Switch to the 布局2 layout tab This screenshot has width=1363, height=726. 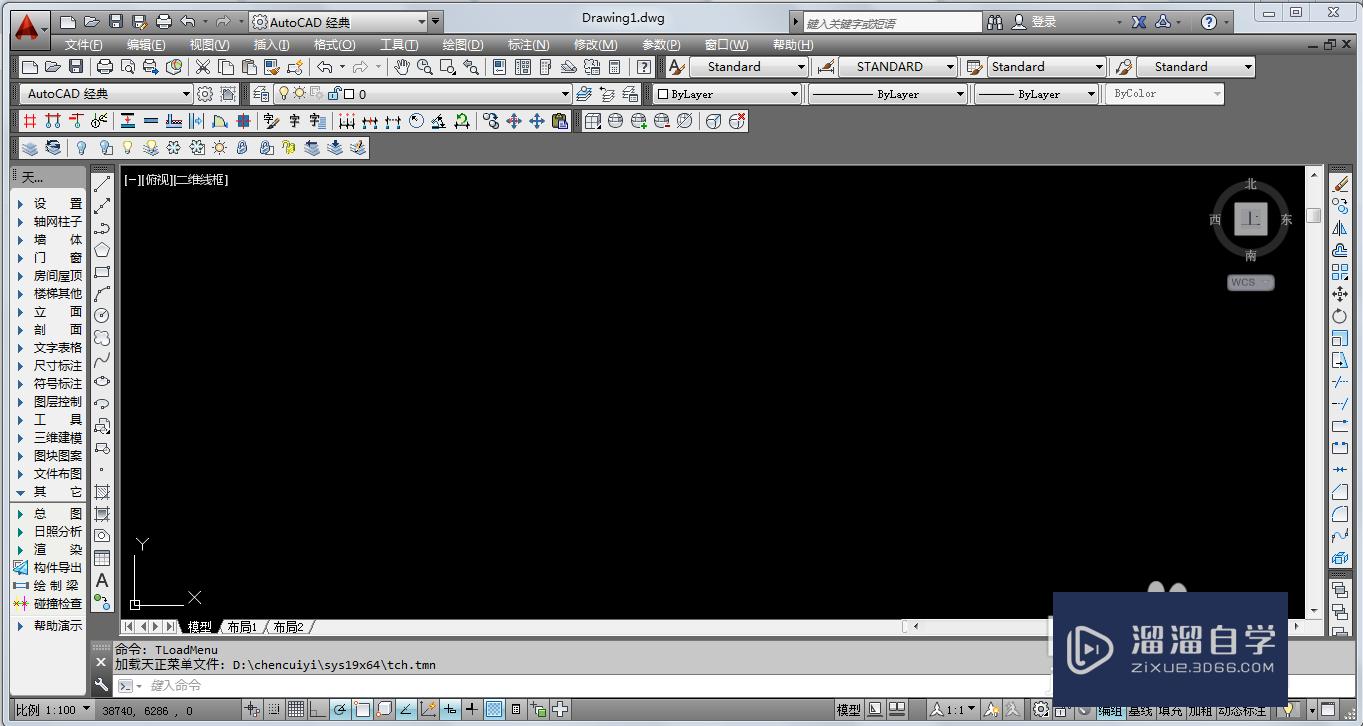tap(289, 627)
